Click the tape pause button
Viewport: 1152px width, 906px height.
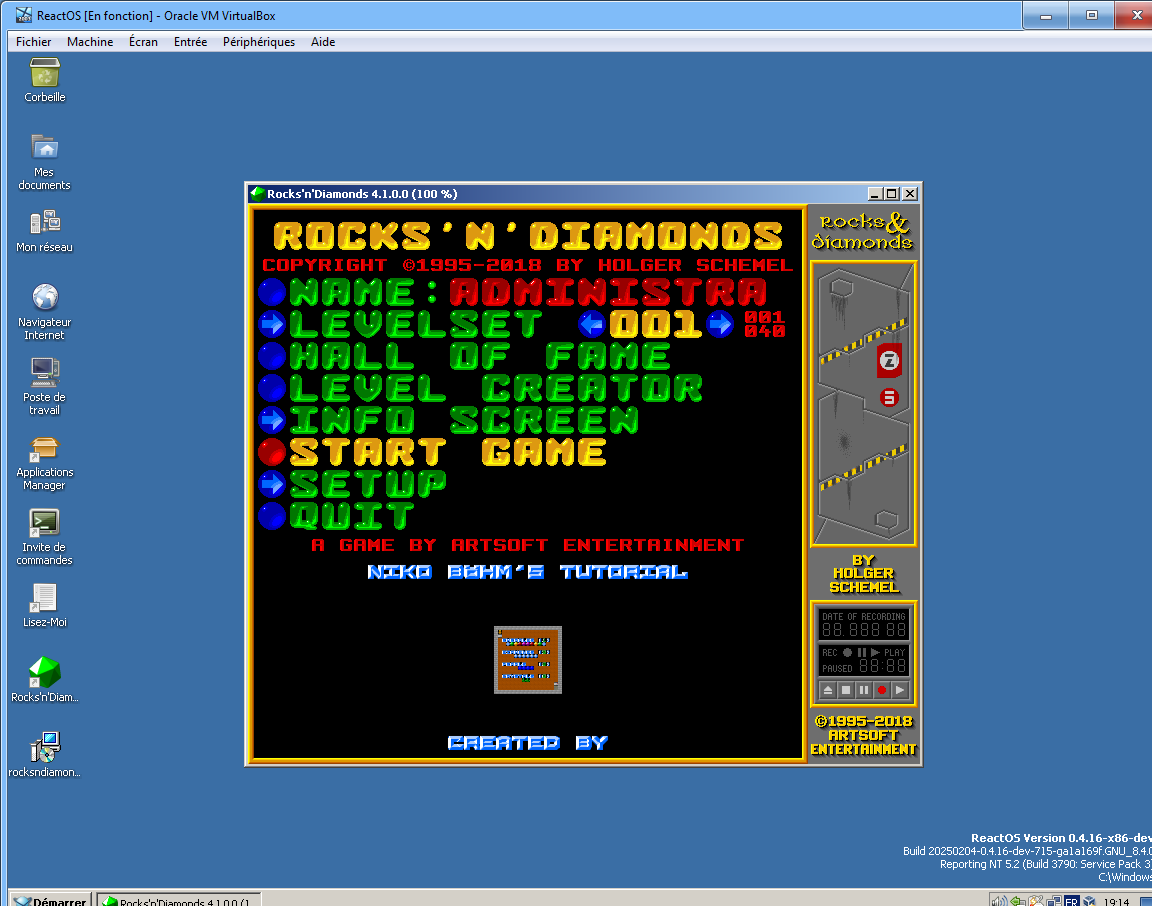[864, 690]
